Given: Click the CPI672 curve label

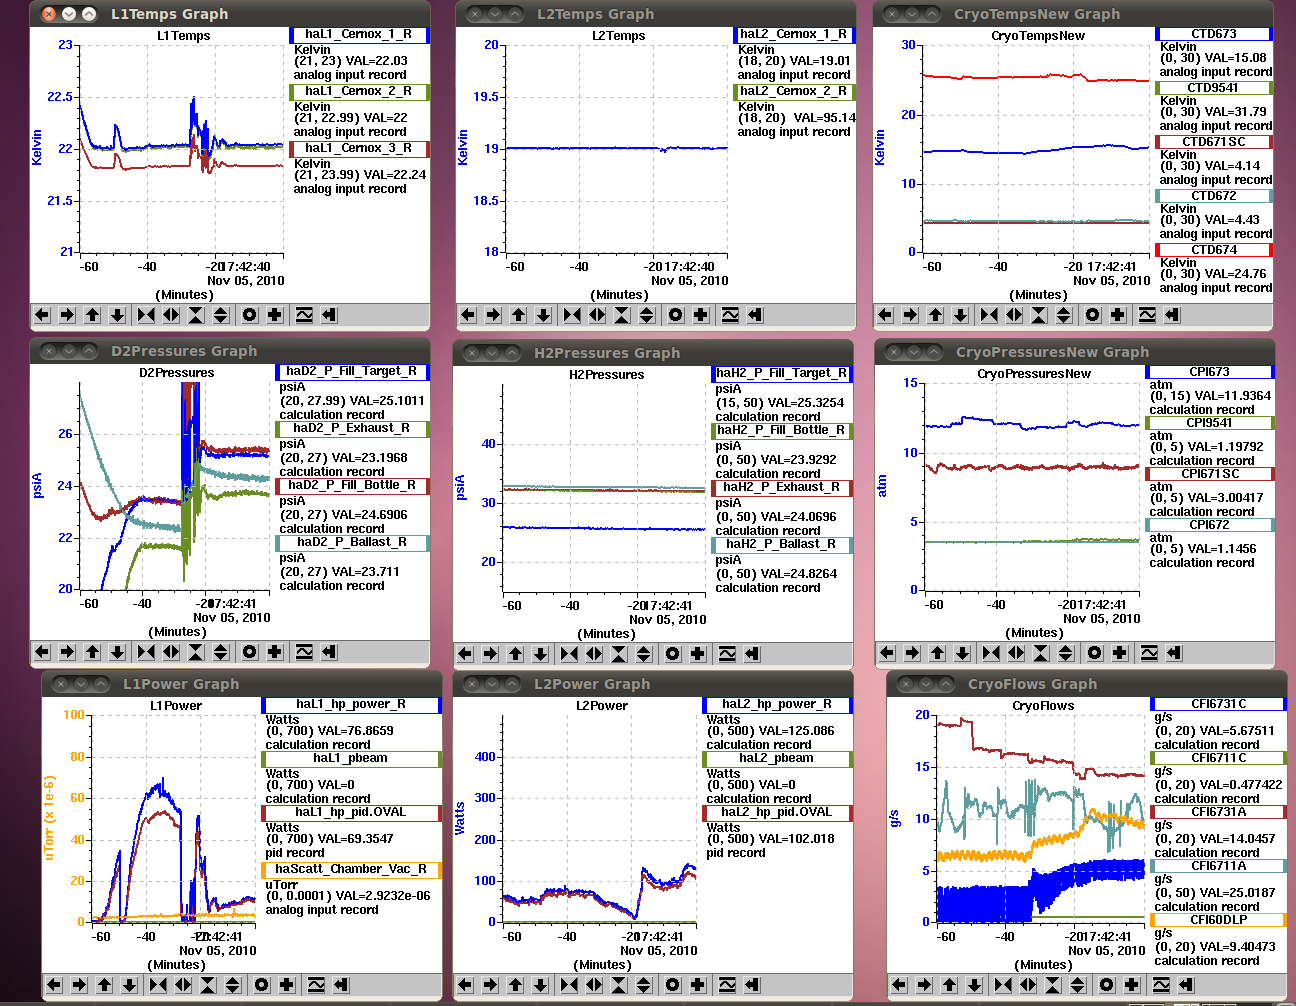Looking at the screenshot, I should click(1210, 525).
